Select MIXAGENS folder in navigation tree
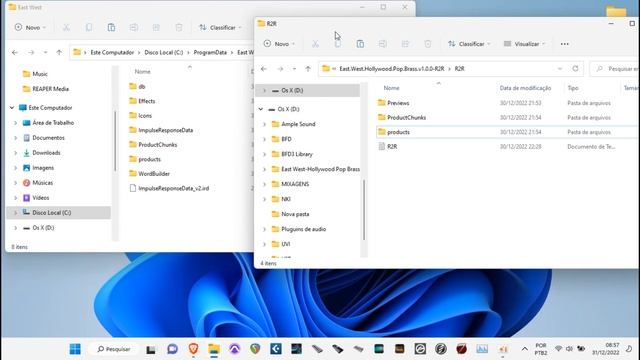This screenshot has height=360, width=640. click(295, 184)
